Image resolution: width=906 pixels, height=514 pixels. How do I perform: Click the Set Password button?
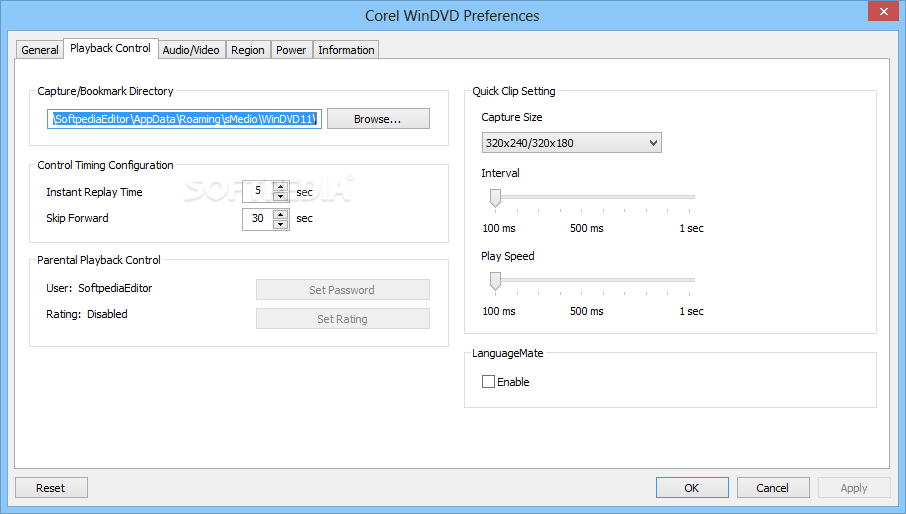343,290
